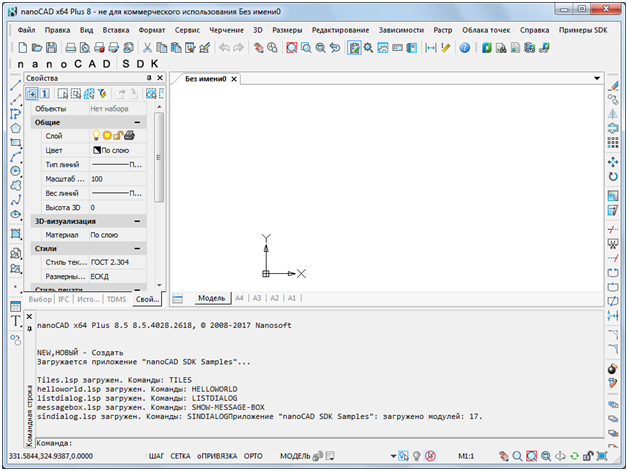The image size is (628, 471).
Task: Close the Свойства properties panel
Action: click(x=160, y=78)
